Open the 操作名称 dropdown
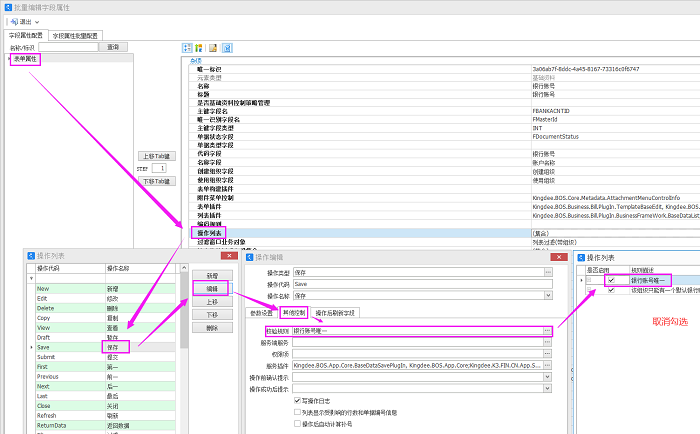700x434 pixels. point(547,296)
